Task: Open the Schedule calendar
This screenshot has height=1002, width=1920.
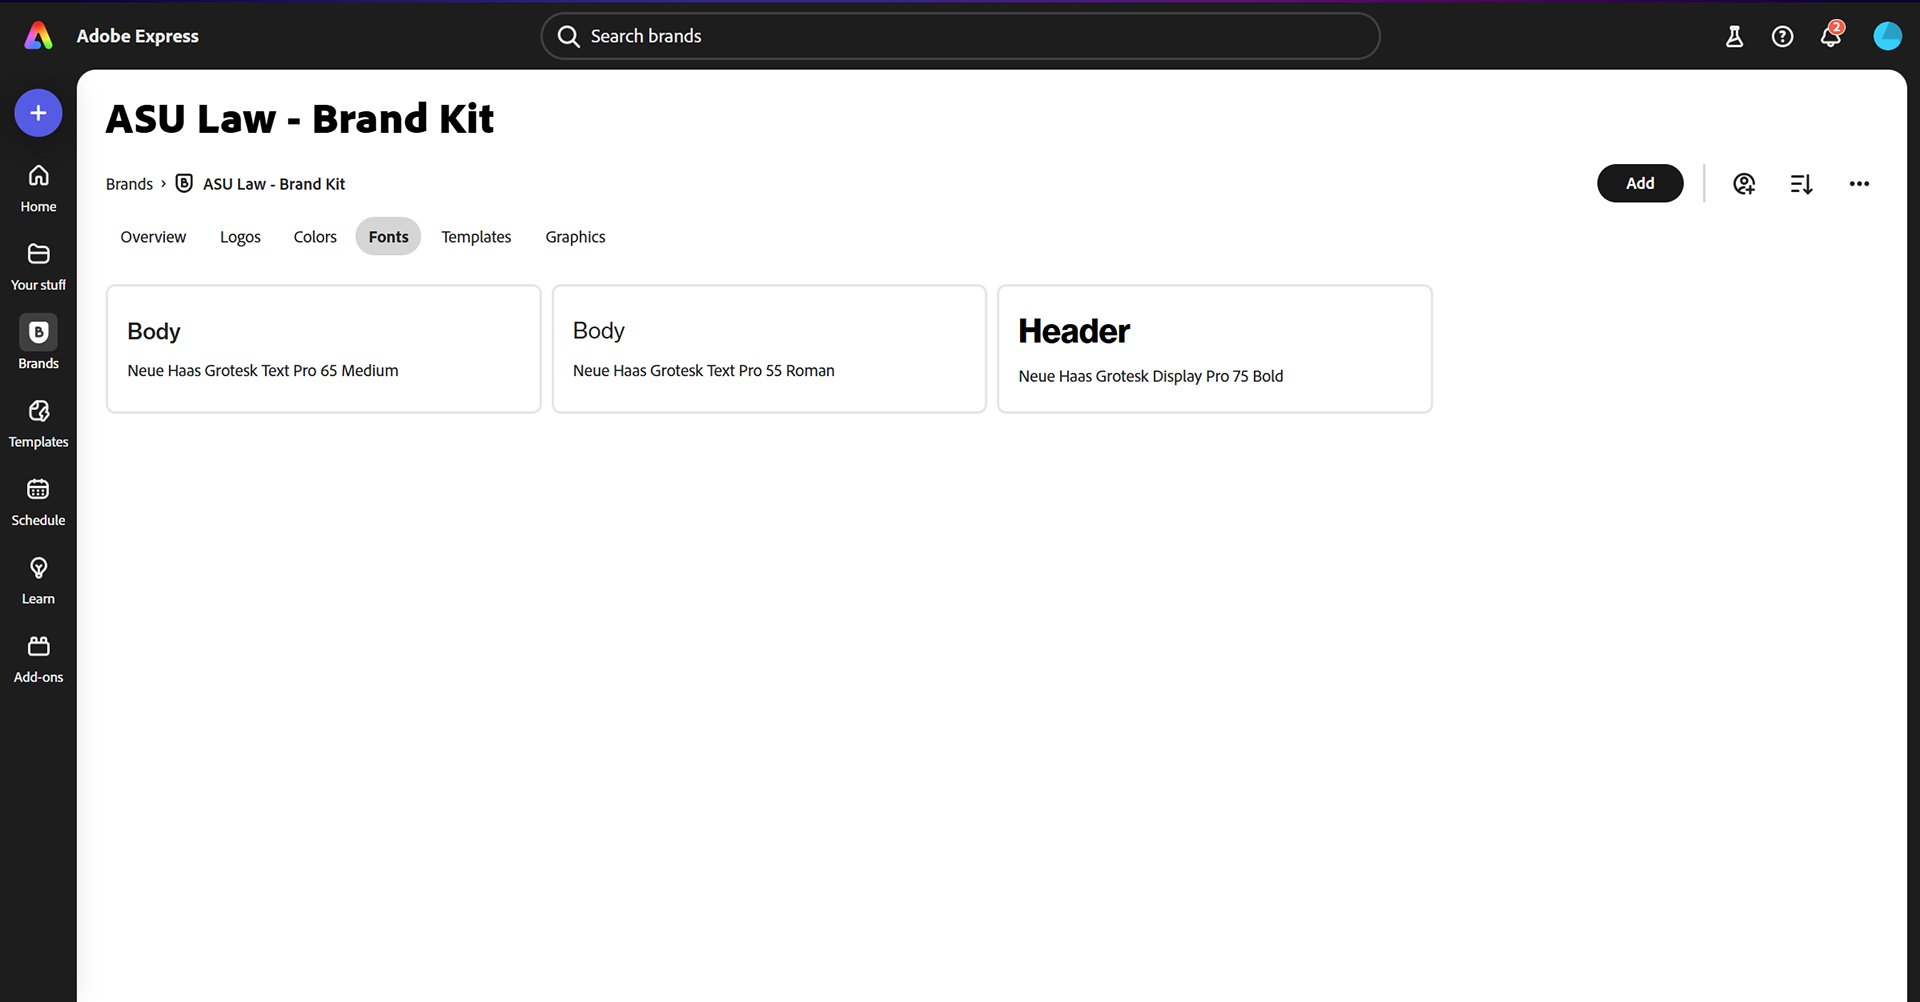Action: coord(38,502)
